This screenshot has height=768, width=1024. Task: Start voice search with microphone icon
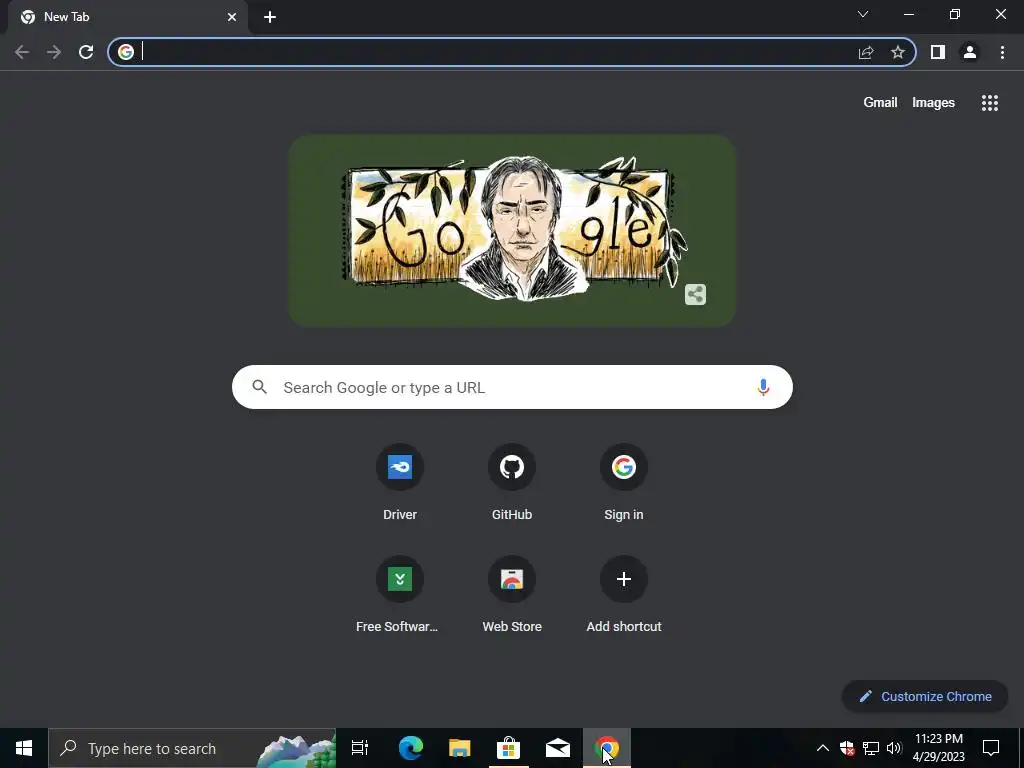click(x=763, y=387)
